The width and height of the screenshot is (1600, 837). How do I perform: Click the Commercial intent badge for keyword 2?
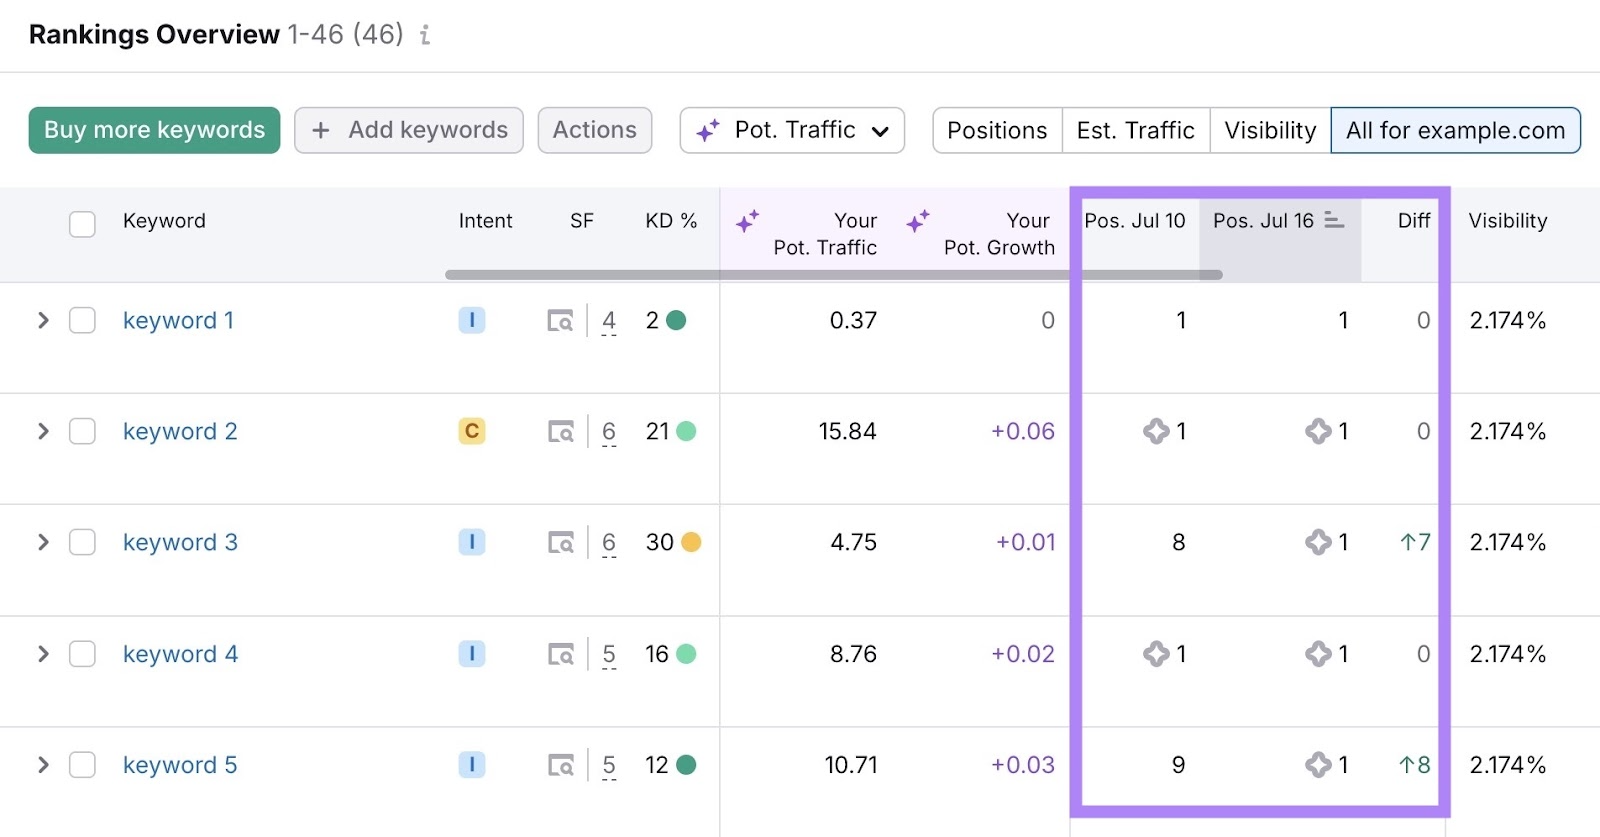472,431
